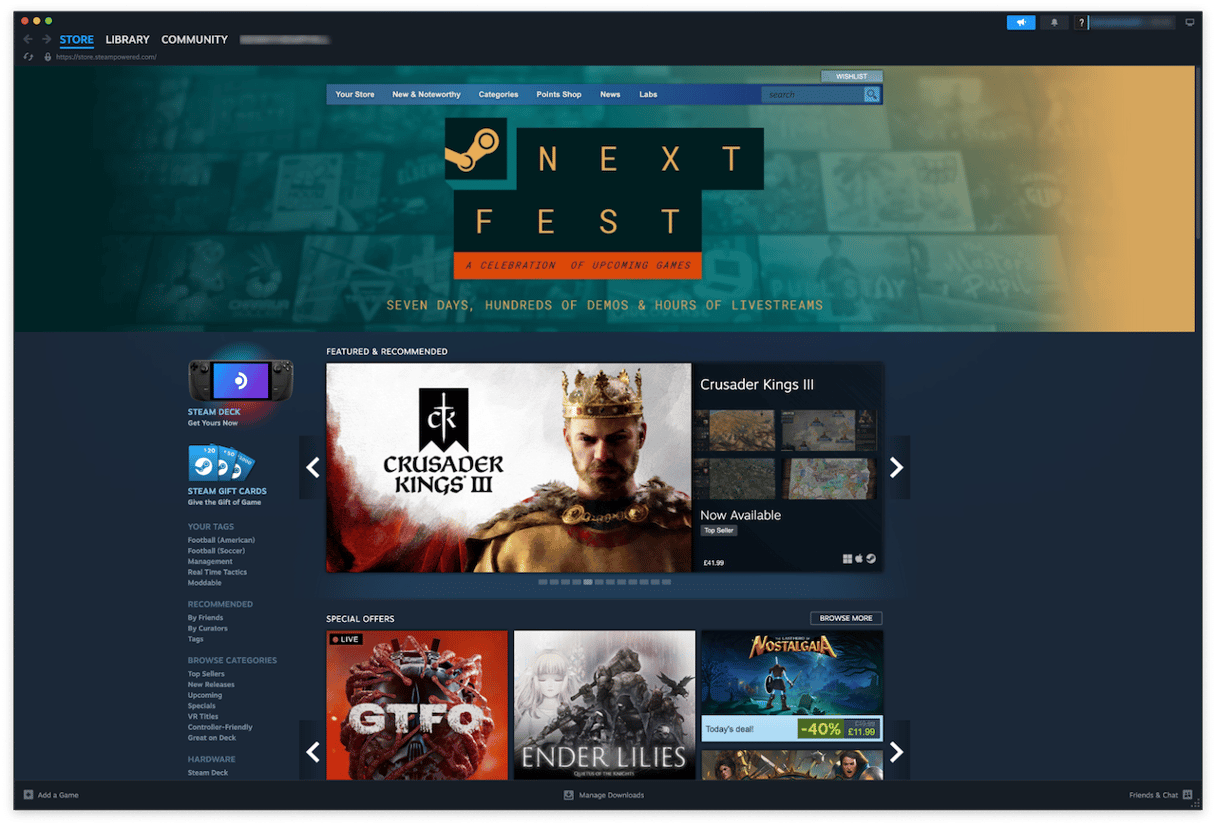This screenshot has height=826, width=1216.
Task: Expand the Your Store menu
Action: 355,95
